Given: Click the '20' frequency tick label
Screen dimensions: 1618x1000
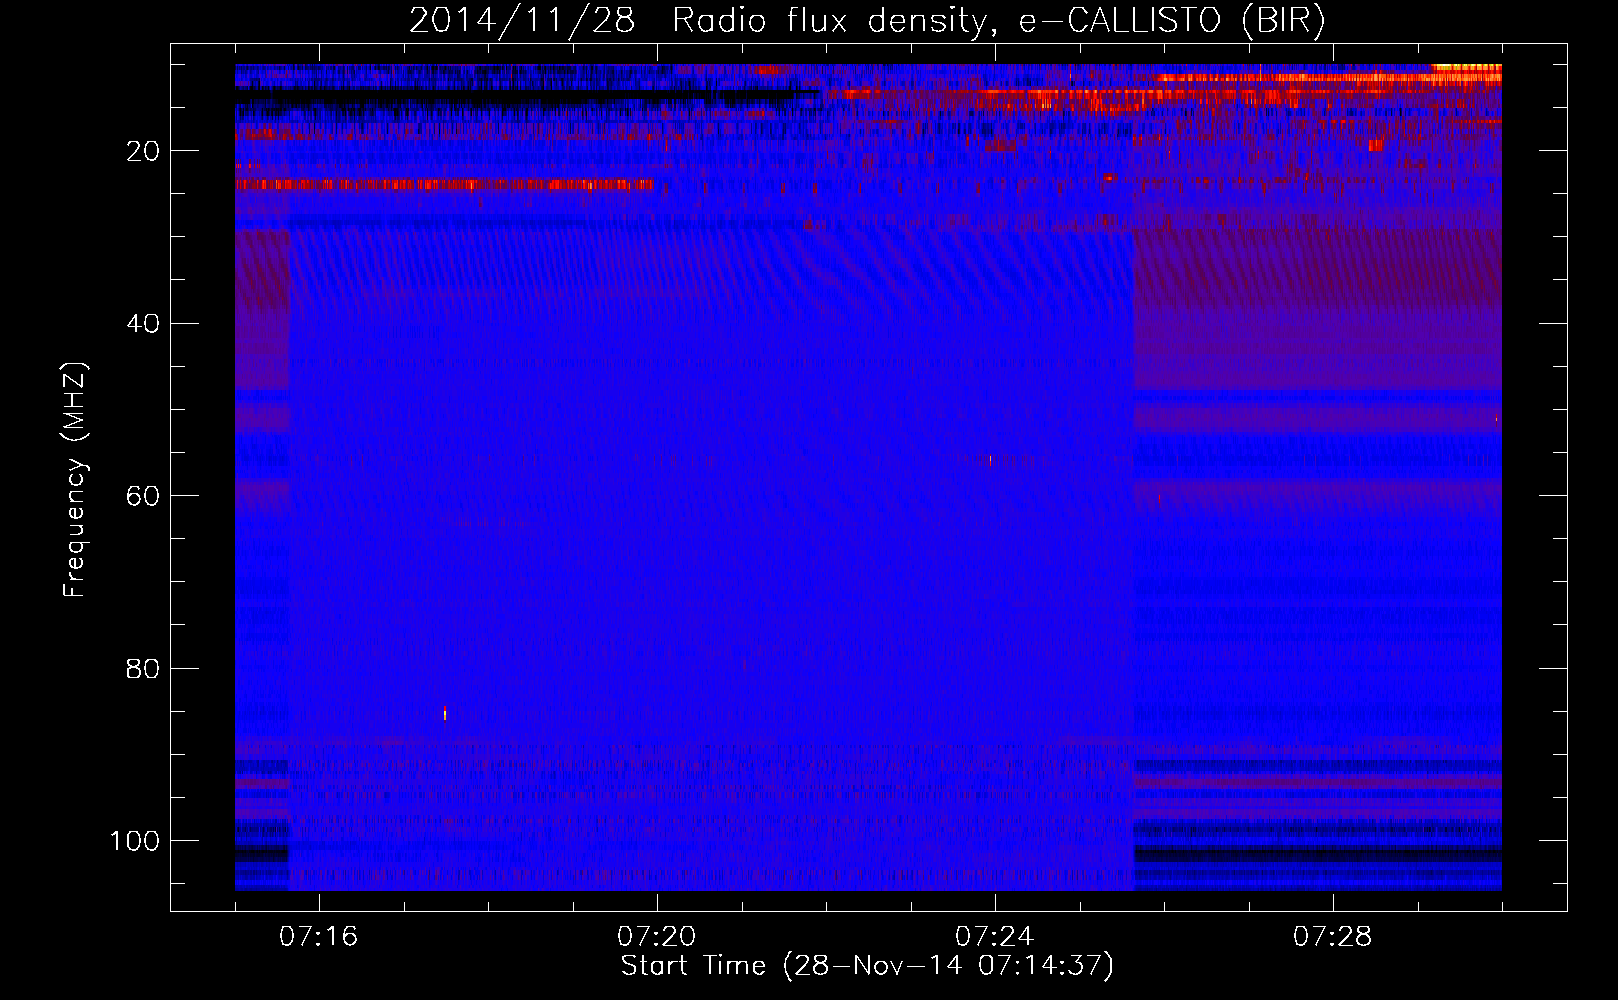Looking at the screenshot, I should tap(142, 151).
